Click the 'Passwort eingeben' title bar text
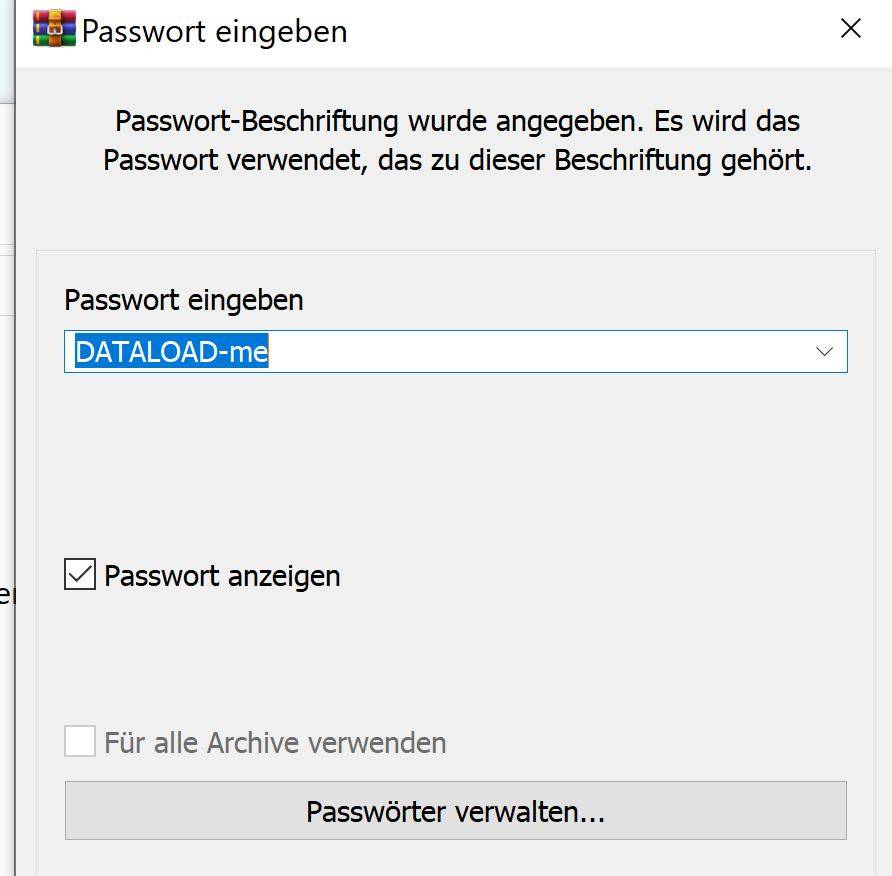 (x=214, y=31)
